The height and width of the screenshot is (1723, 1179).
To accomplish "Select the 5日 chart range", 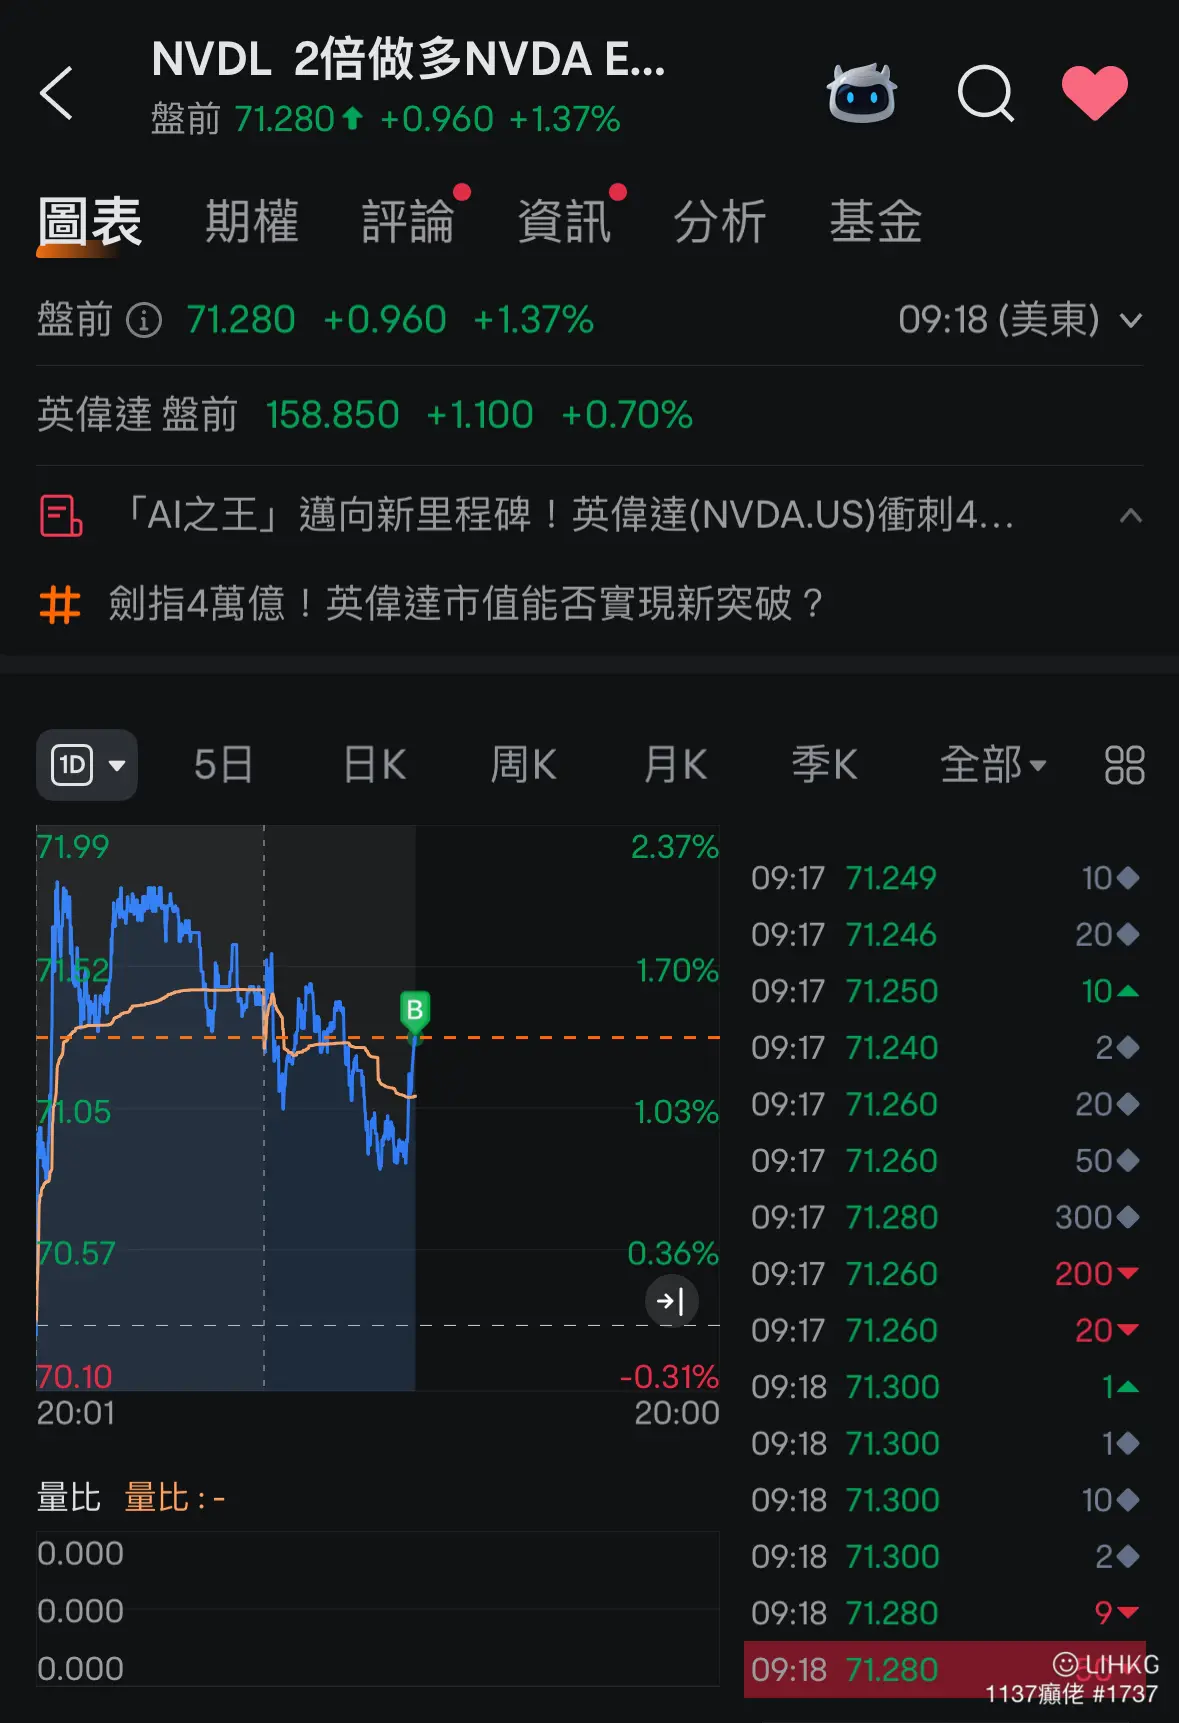I will [223, 765].
